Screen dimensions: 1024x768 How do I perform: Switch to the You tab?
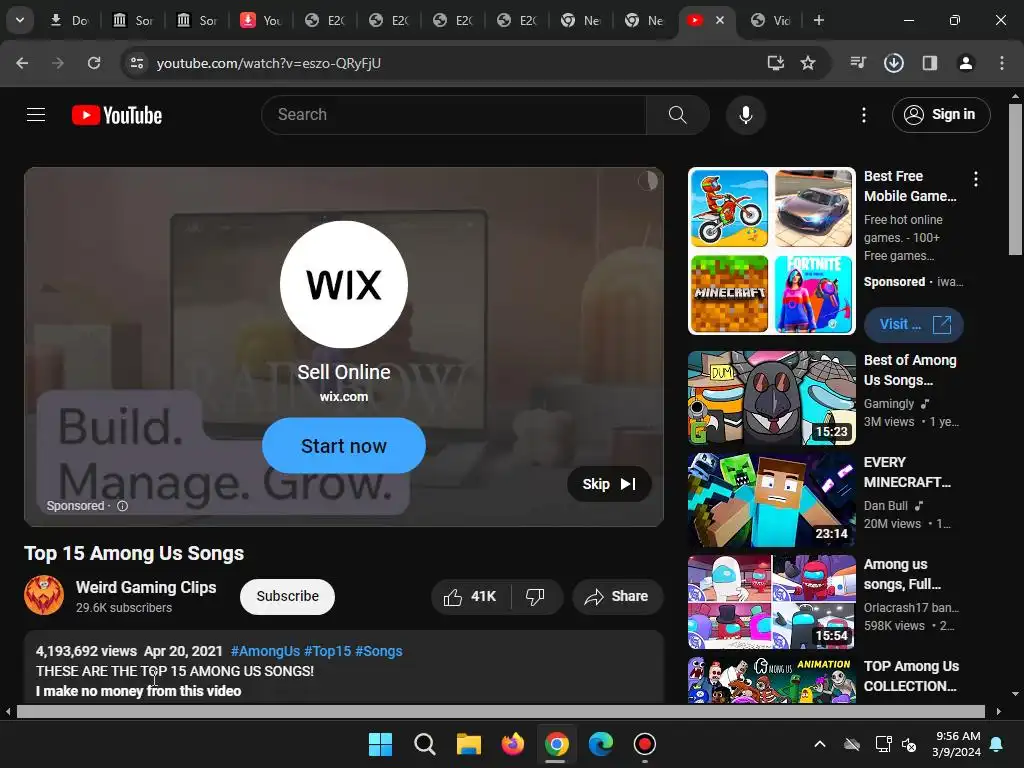click(261, 20)
